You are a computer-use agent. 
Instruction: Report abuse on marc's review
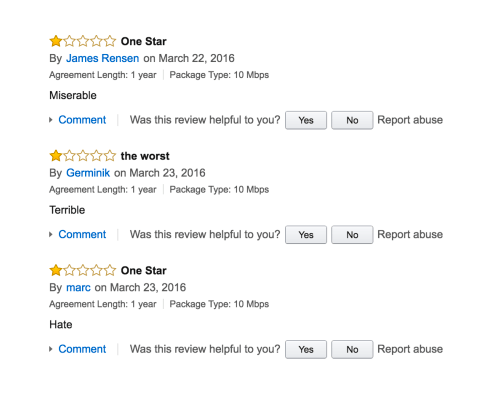(x=410, y=349)
